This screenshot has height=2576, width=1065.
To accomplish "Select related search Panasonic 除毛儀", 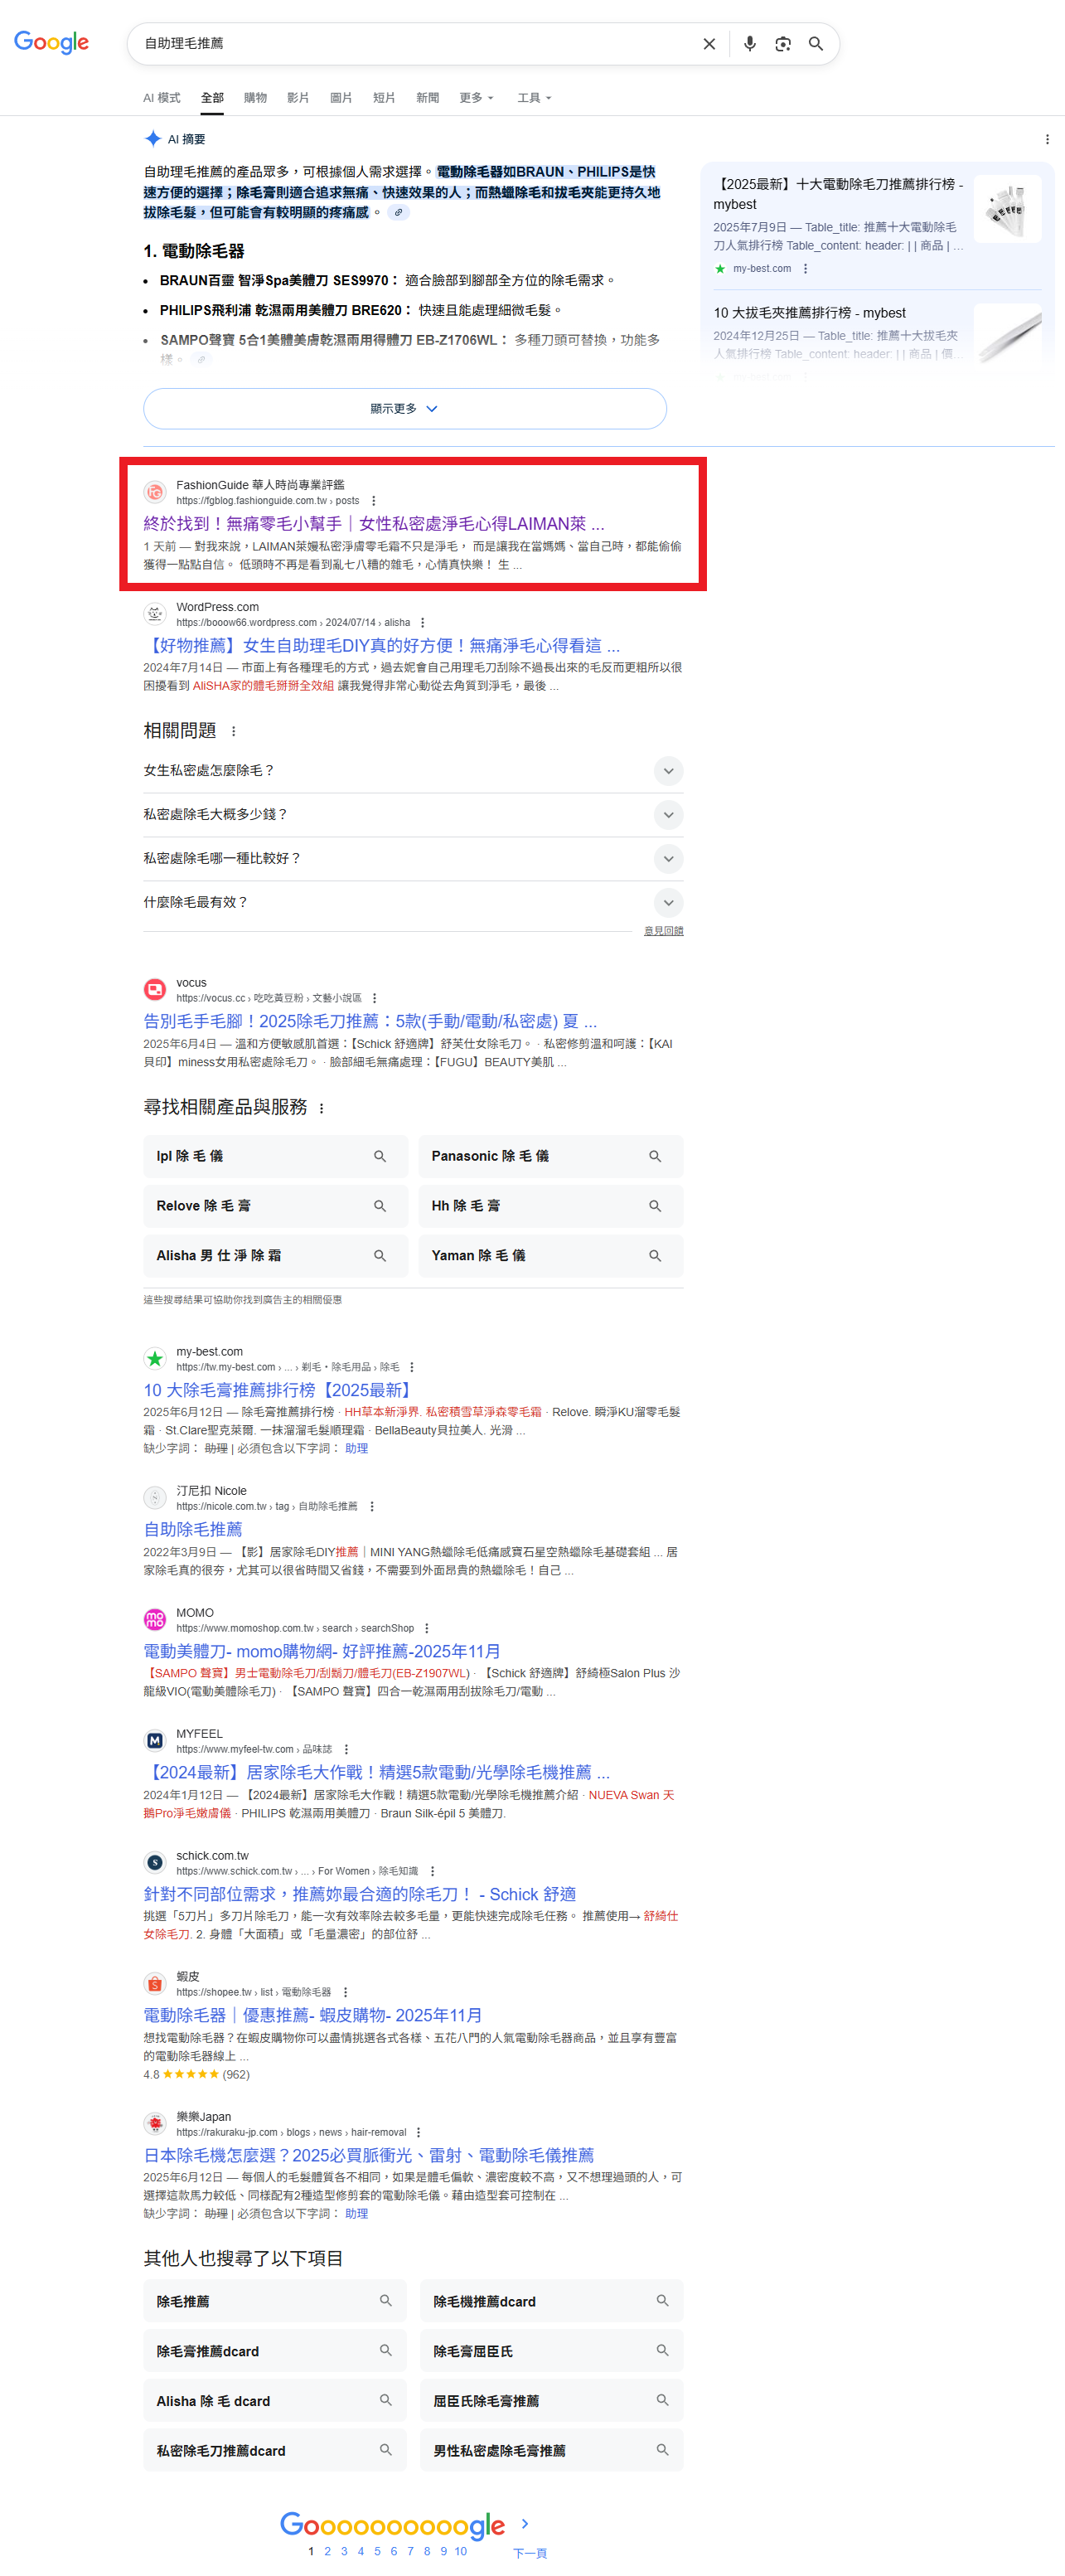I will (x=550, y=1156).
